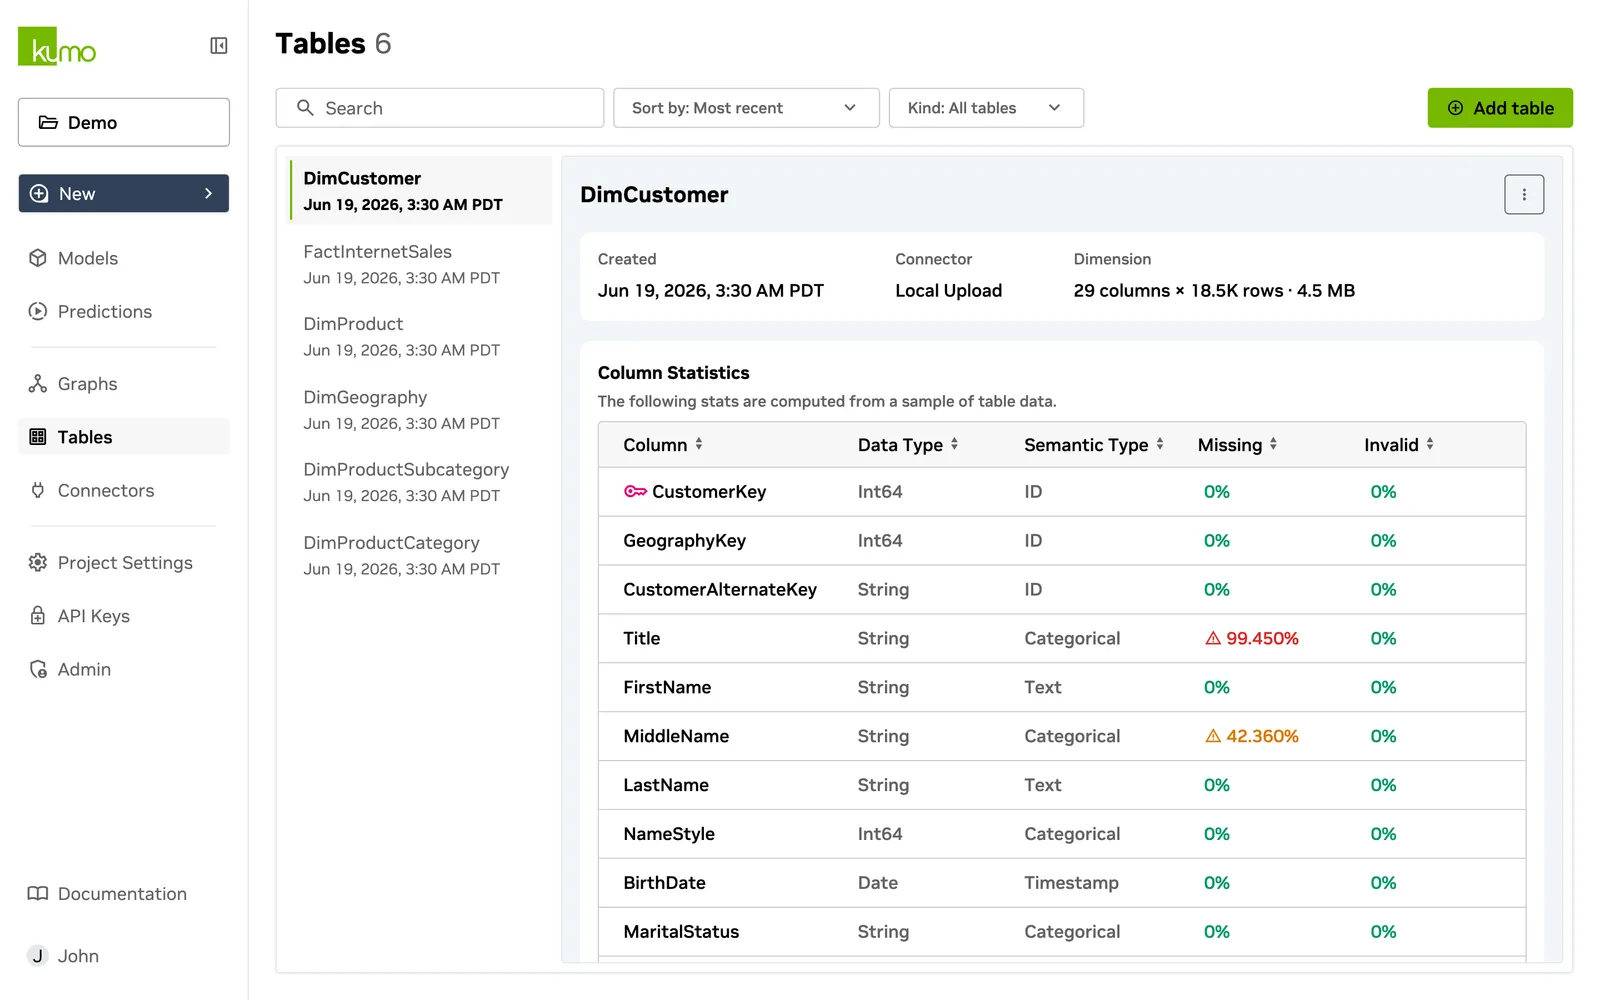The width and height of the screenshot is (1600, 1000).
Task: Click the warning icon in MiddleName row
Action: 1213,736
